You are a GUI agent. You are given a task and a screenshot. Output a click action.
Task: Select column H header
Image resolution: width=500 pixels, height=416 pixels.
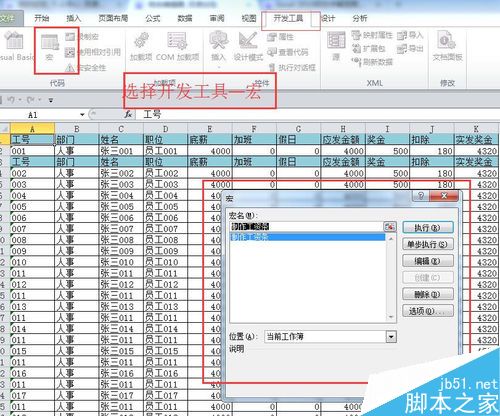(x=343, y=129)
